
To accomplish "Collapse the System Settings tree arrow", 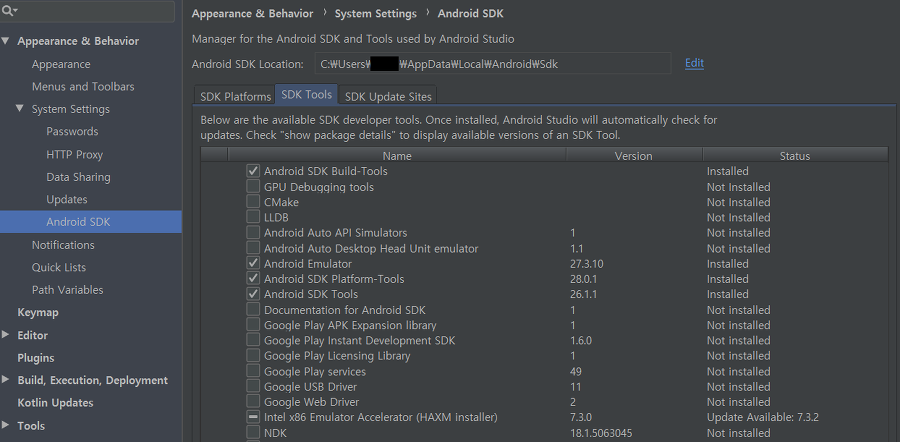I will click(x=20, y=108).
